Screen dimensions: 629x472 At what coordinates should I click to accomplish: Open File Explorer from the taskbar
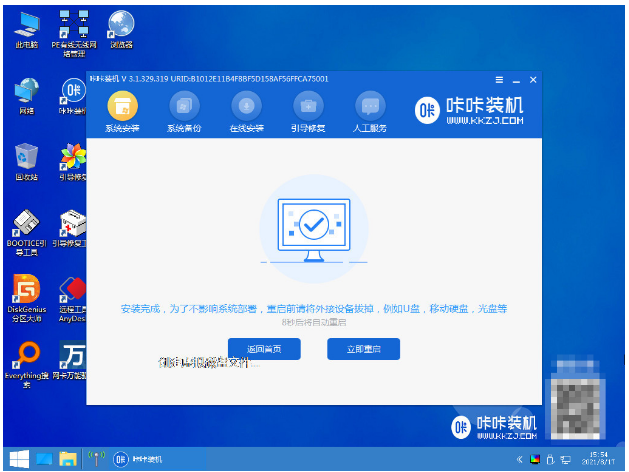(68, 459)
